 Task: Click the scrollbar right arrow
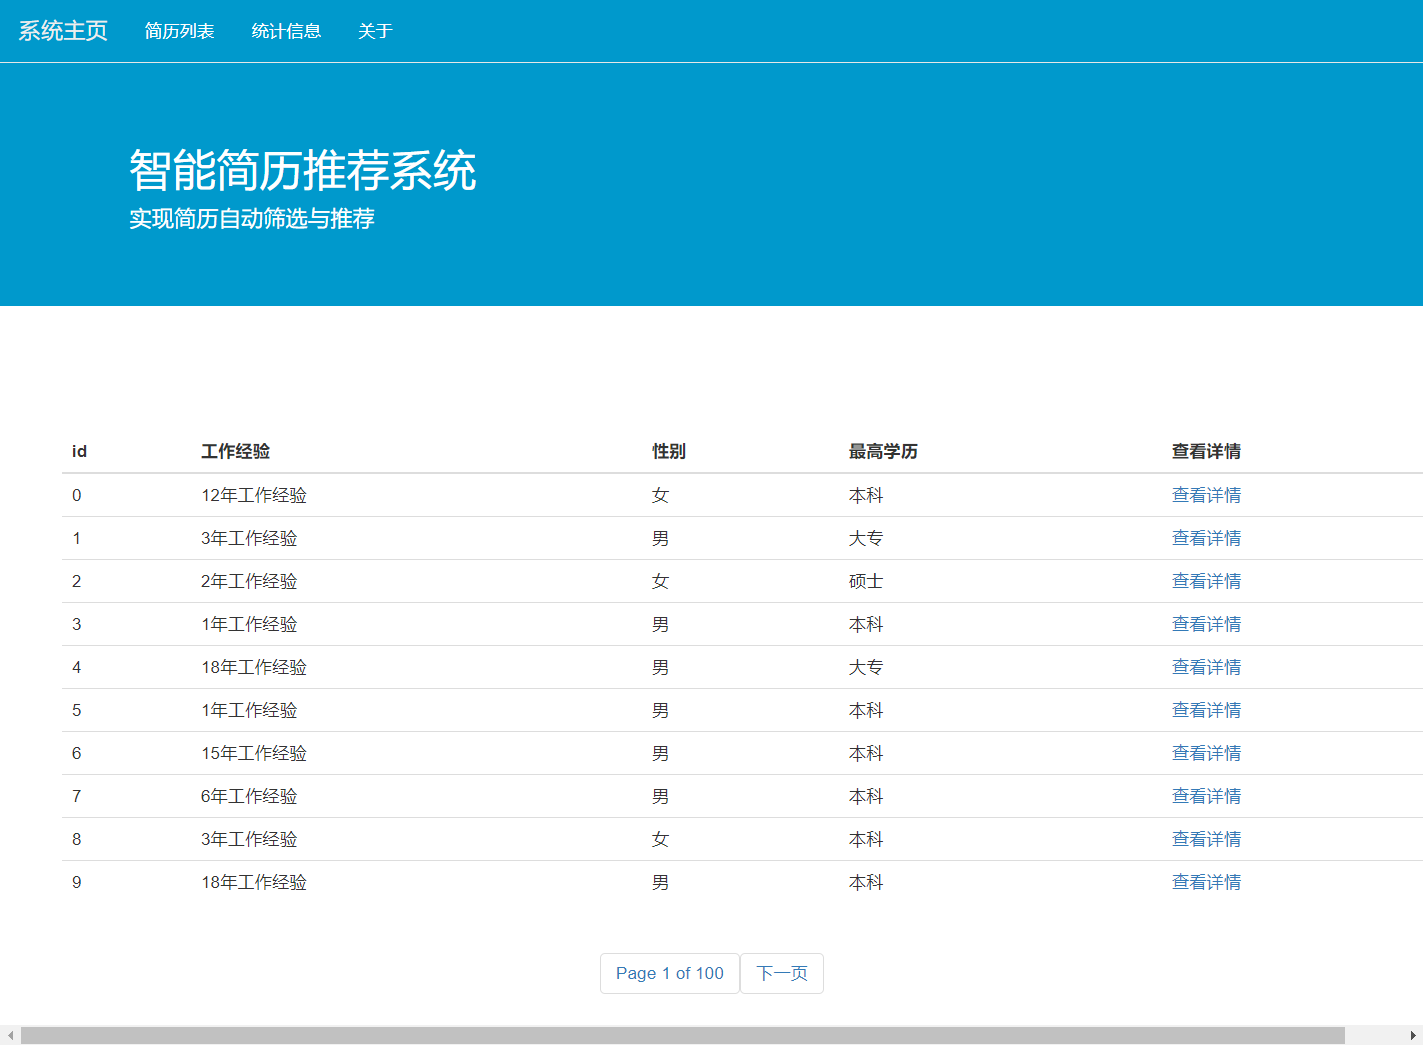pyautogui.click(x=1413, y=1035)
